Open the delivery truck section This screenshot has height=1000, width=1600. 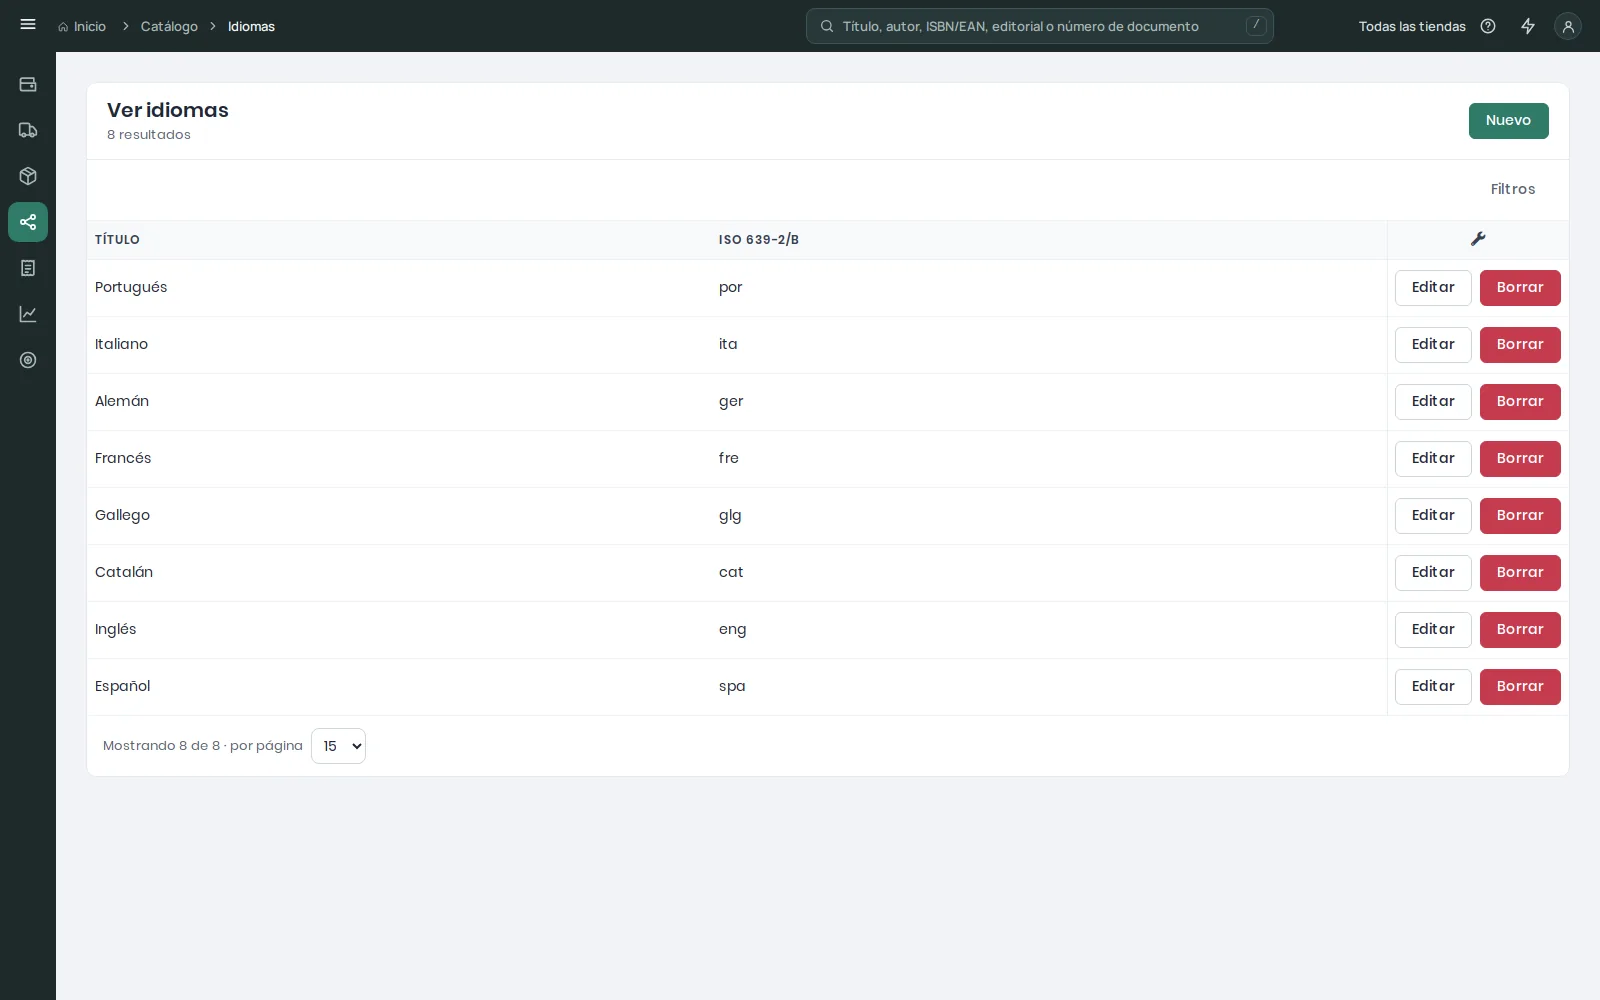click(x=28, y=130)
